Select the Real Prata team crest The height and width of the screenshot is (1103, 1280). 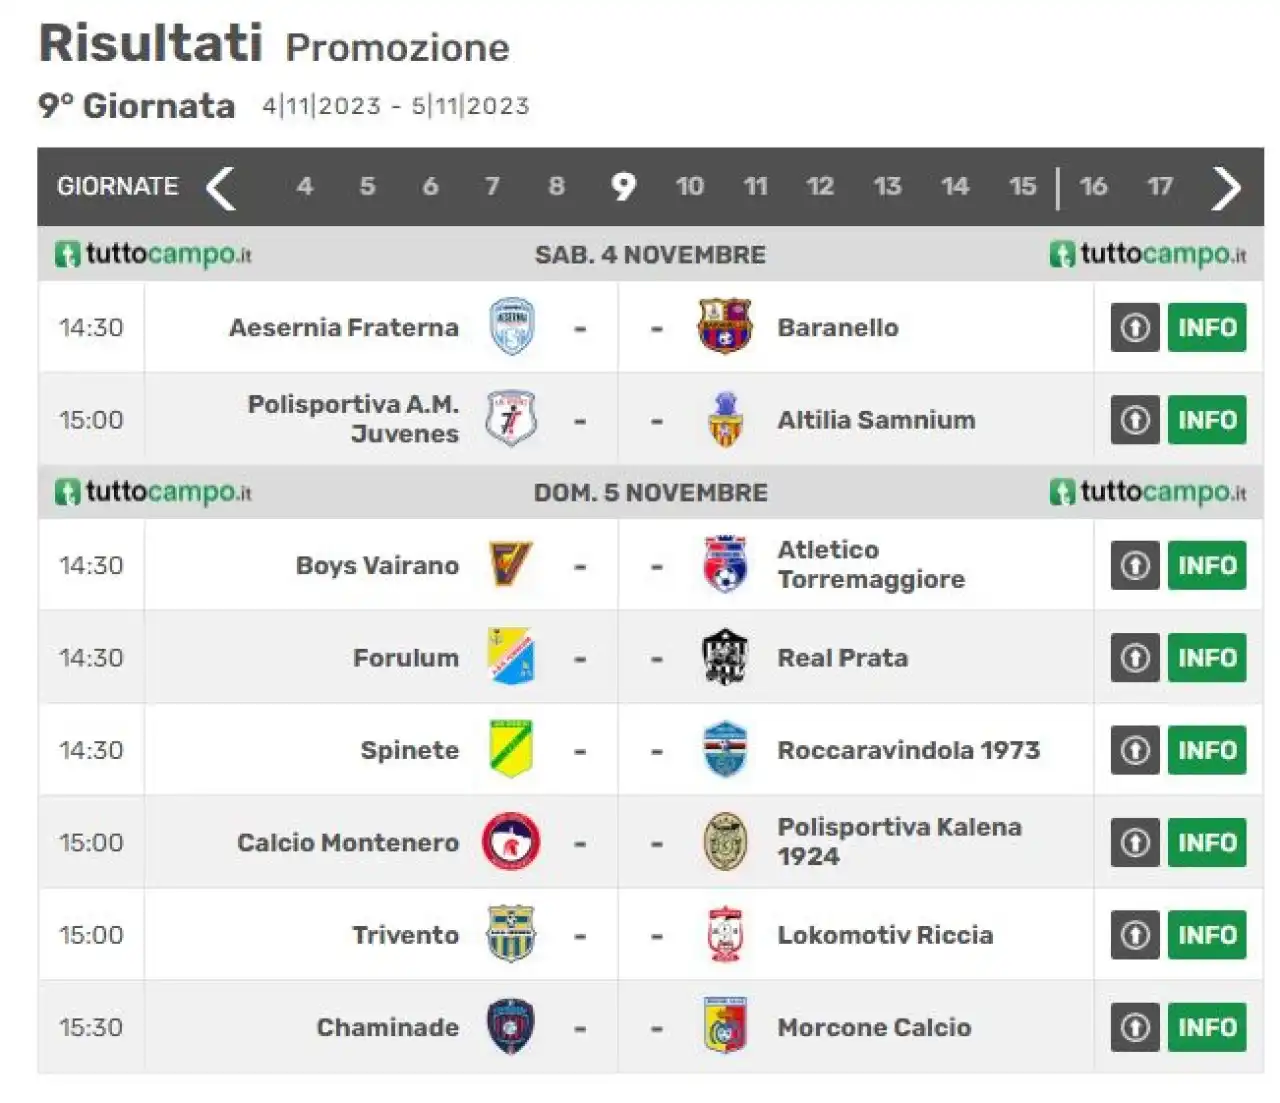click(x=725, y=657)
